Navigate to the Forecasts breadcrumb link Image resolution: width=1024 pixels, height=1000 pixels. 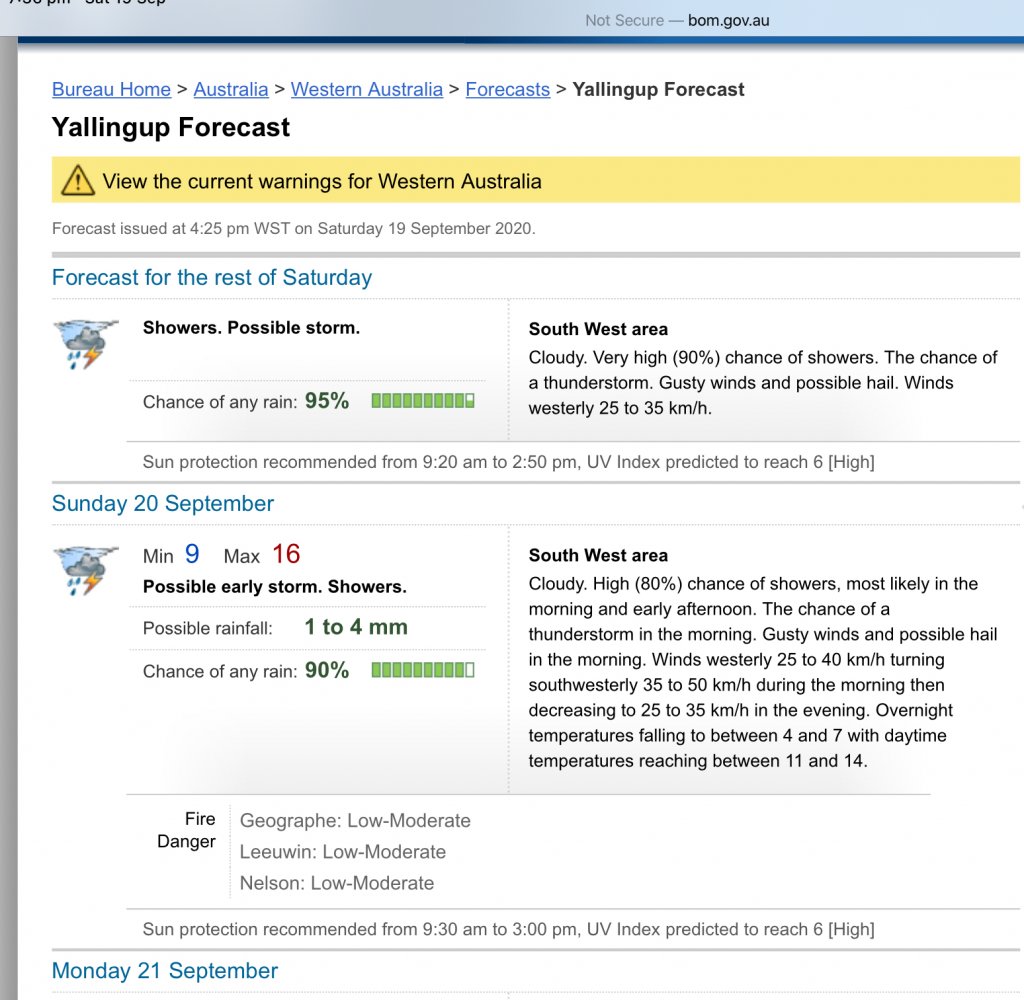click(x=507, y=89)
